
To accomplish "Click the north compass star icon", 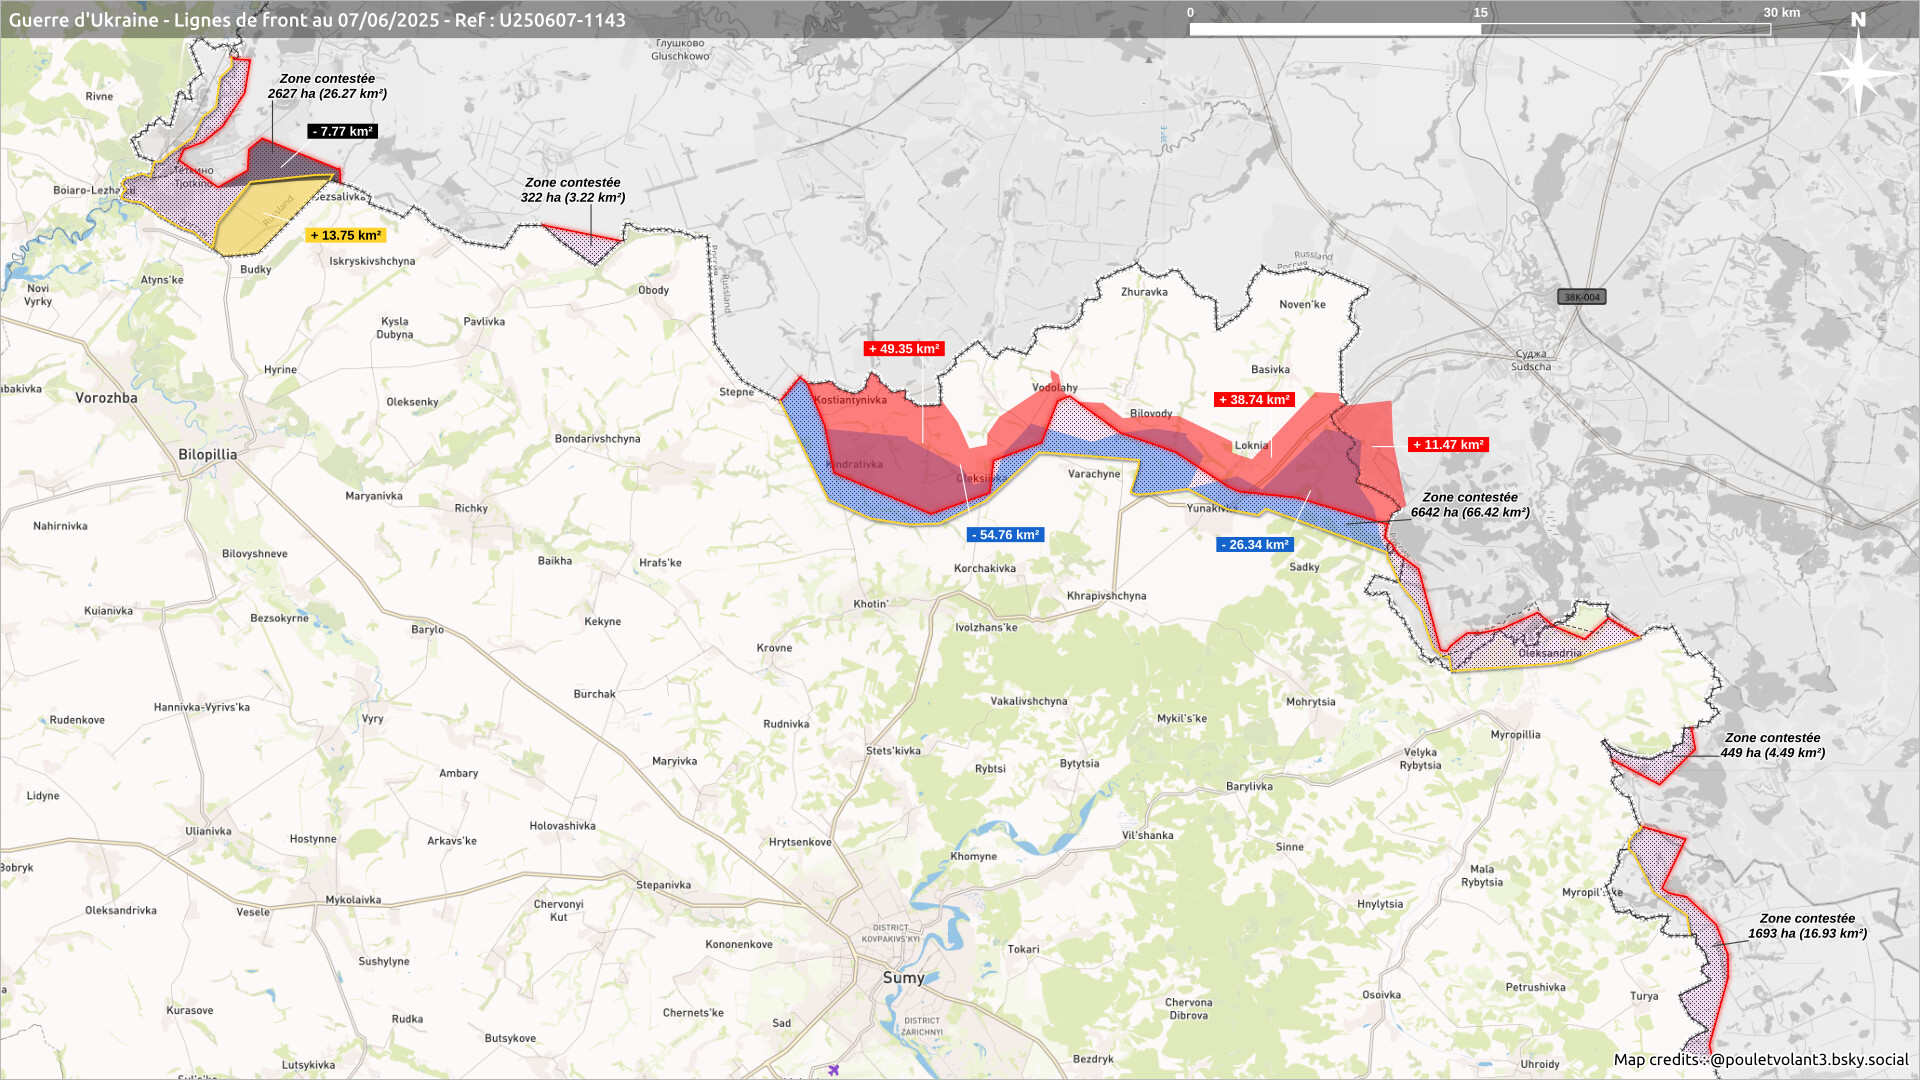I will [1858, 73].
